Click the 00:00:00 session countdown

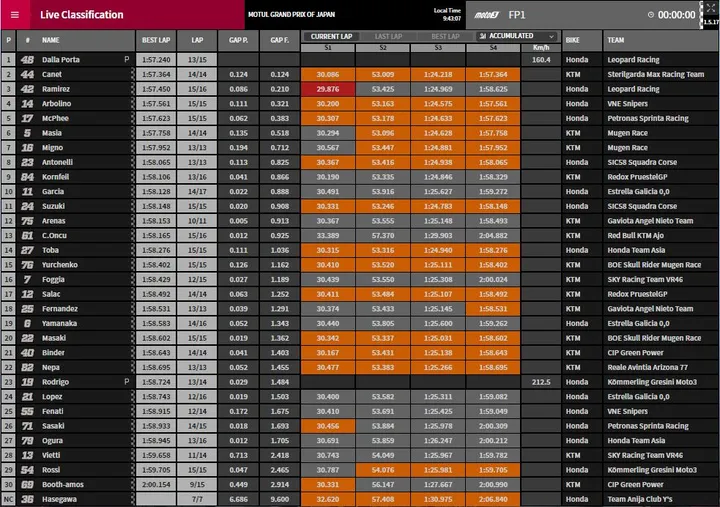tap(676, 15)
